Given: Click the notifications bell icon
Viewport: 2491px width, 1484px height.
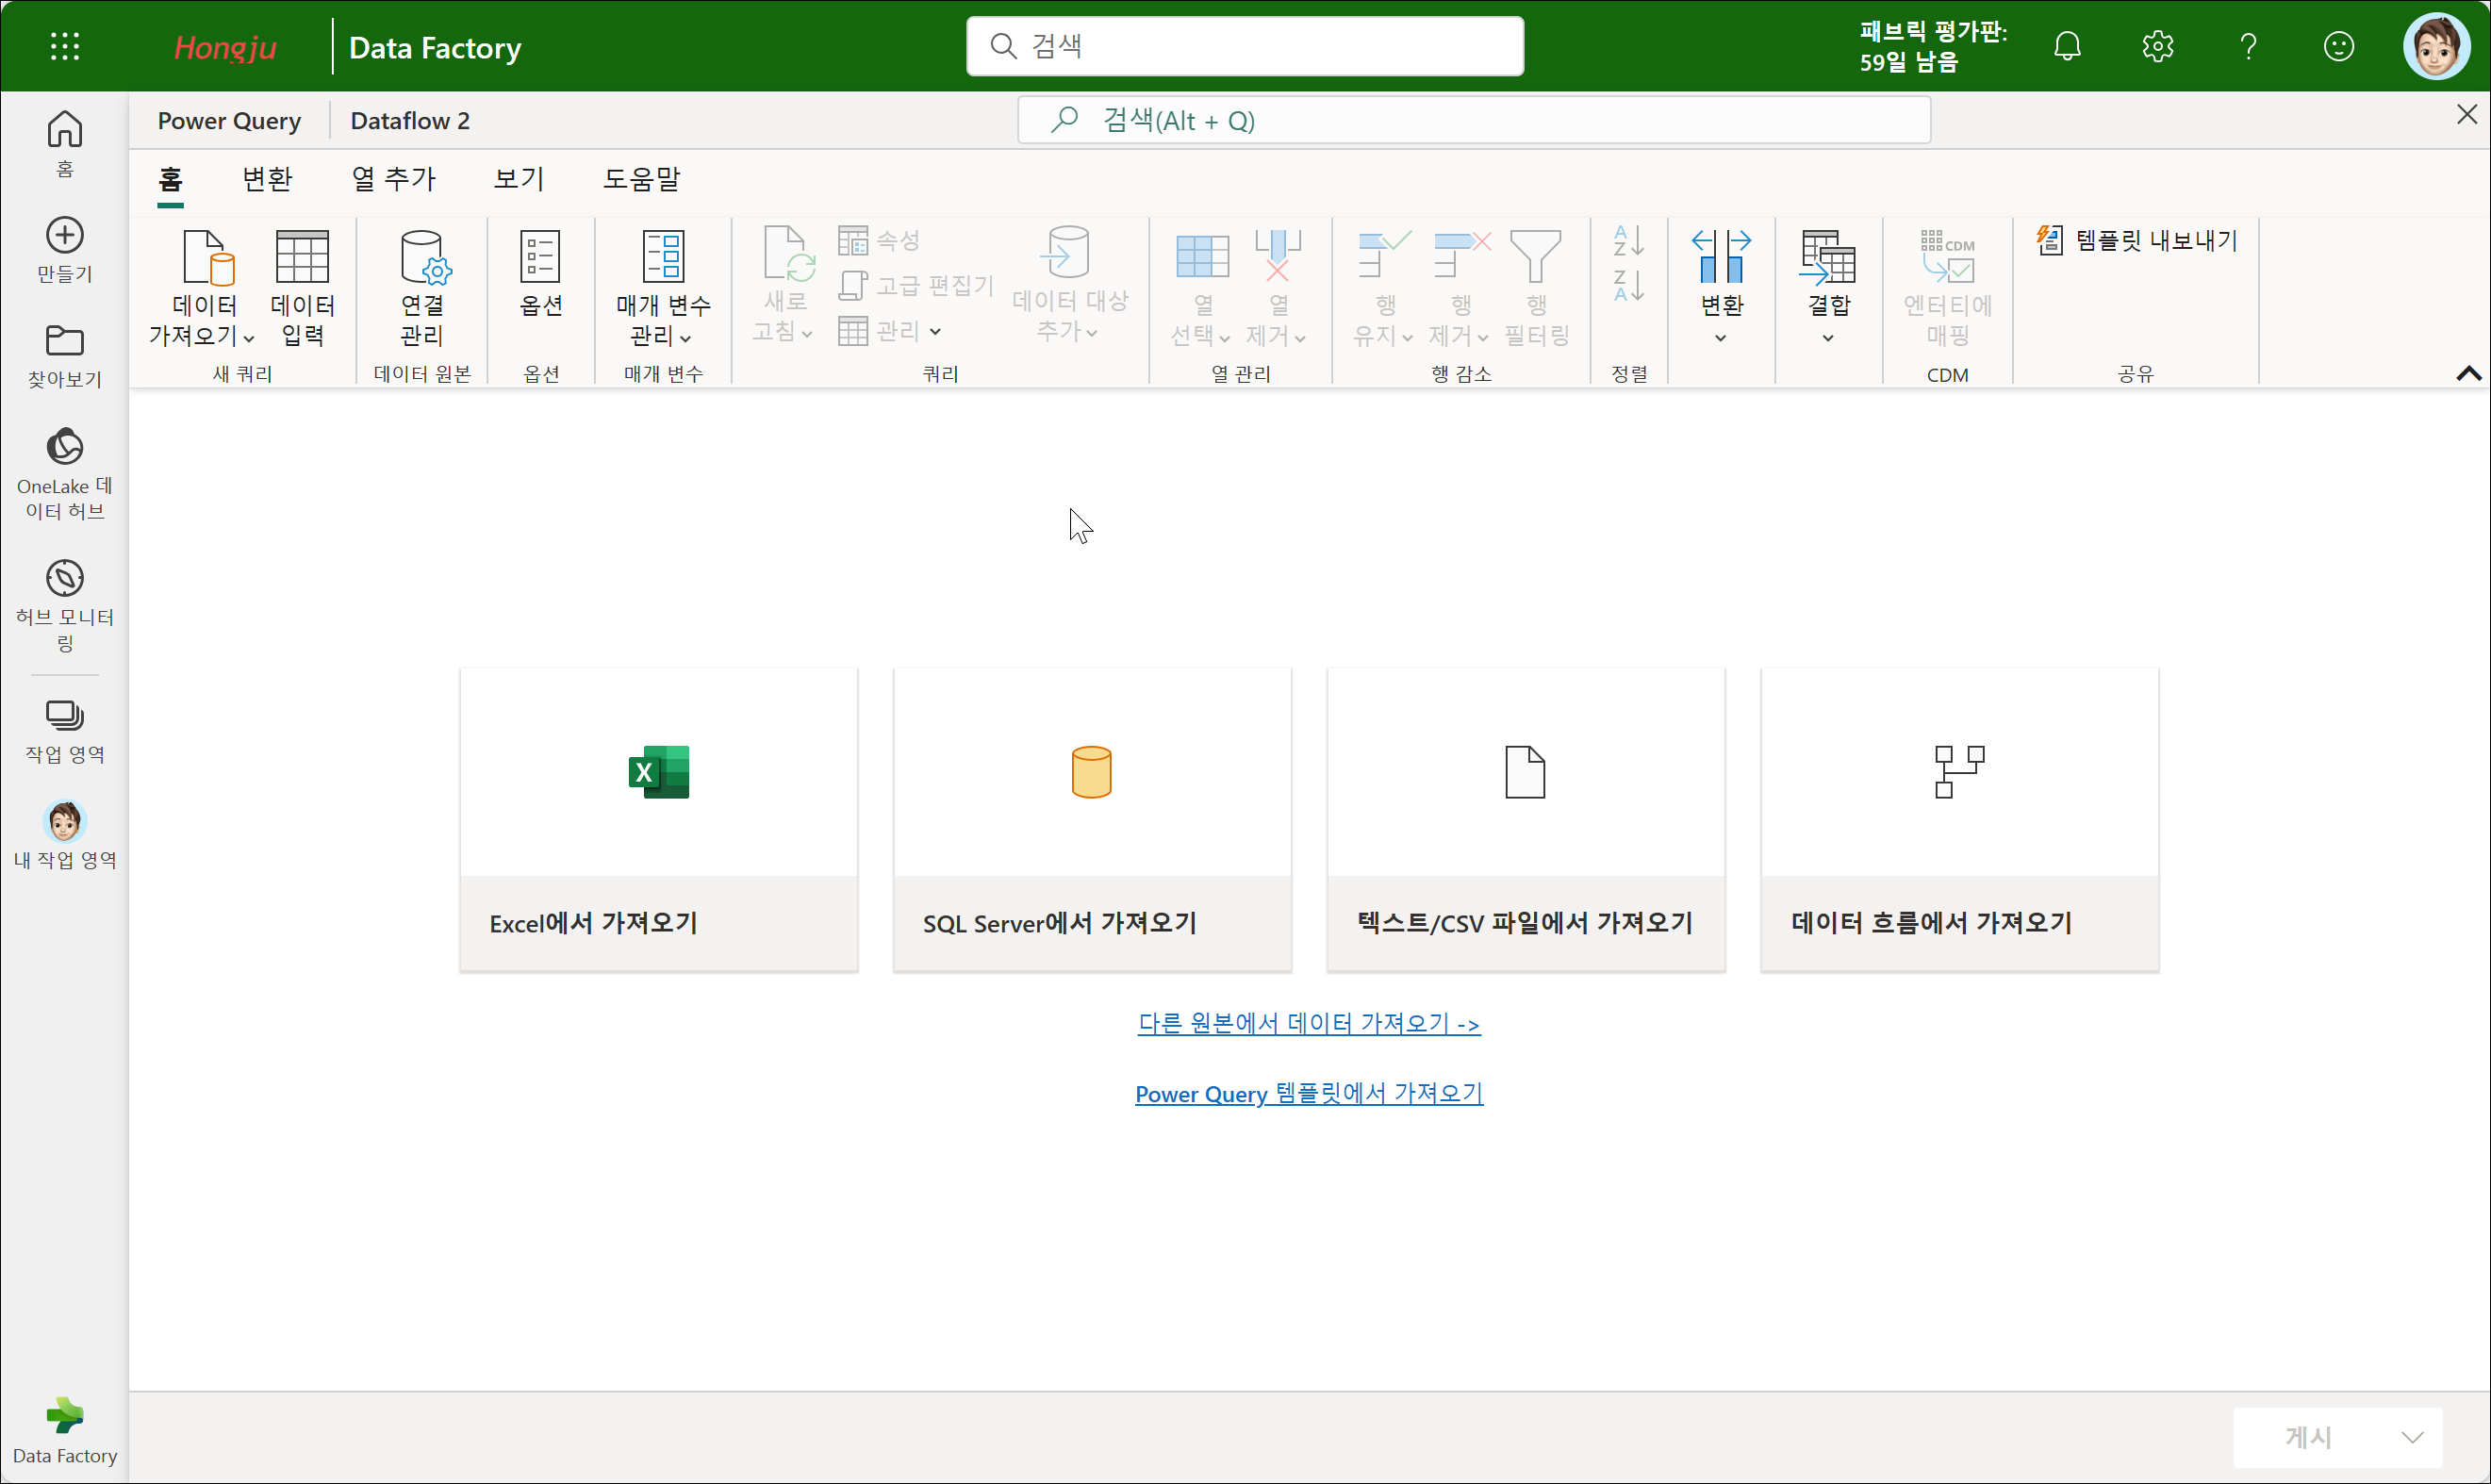Looking at the screenshot, I should coord(2067,46).
